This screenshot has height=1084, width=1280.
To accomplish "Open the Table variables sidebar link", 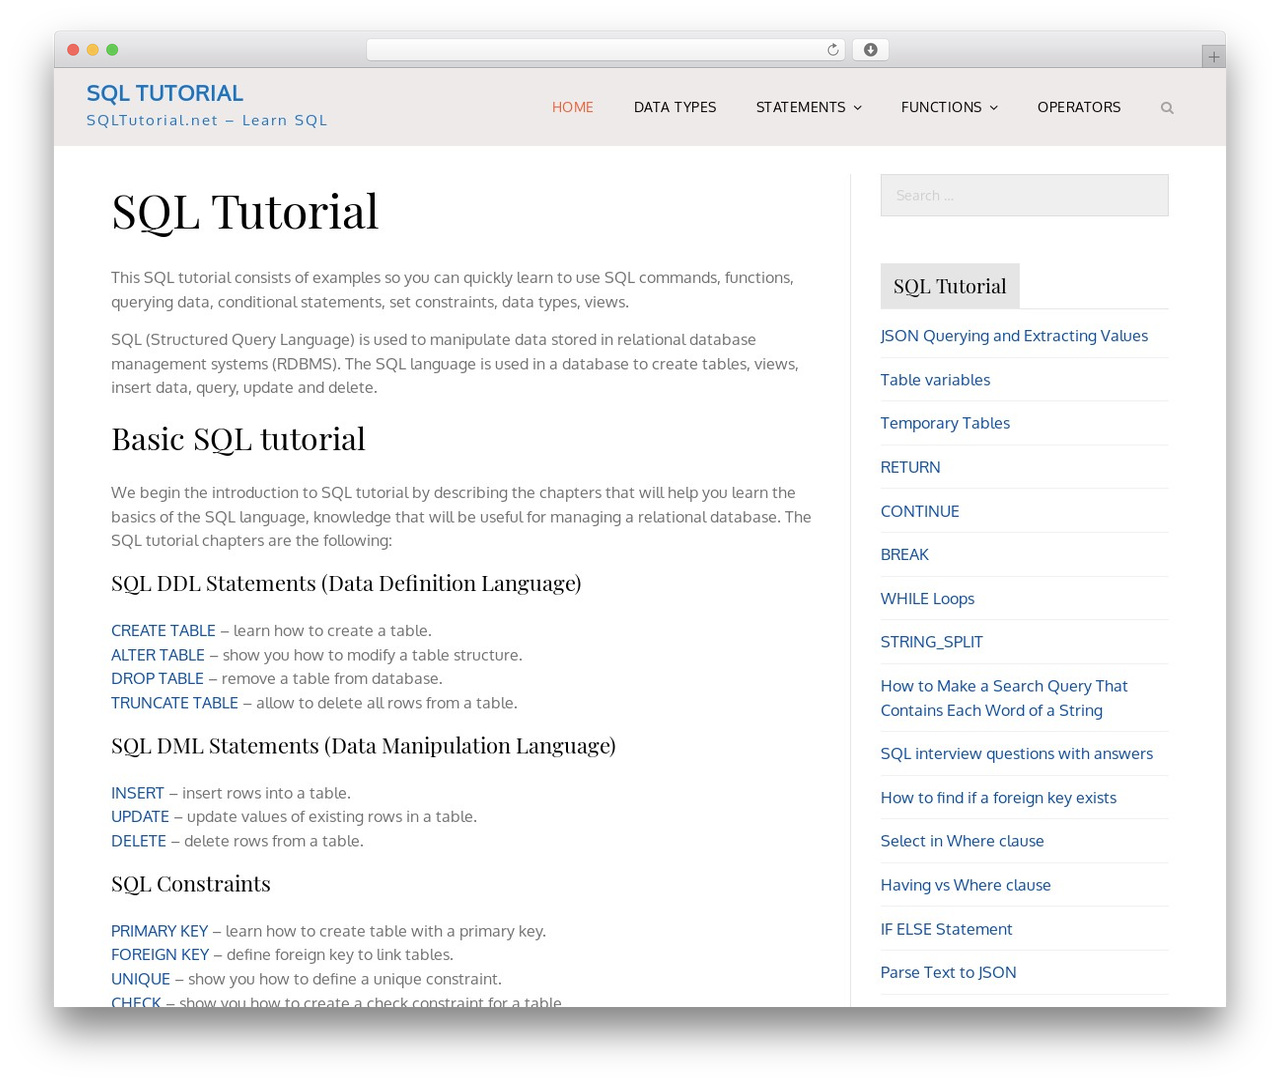I will (935, 380).
